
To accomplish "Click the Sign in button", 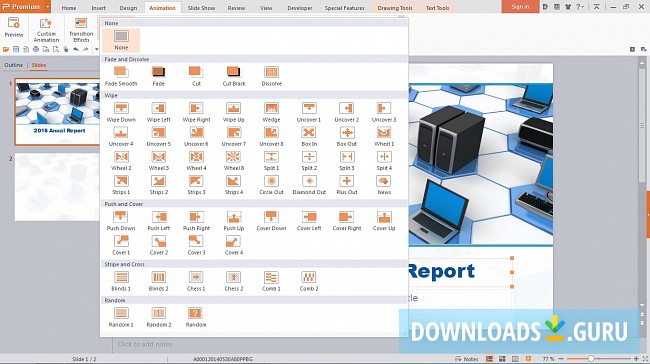I will (x=520, y=7).
